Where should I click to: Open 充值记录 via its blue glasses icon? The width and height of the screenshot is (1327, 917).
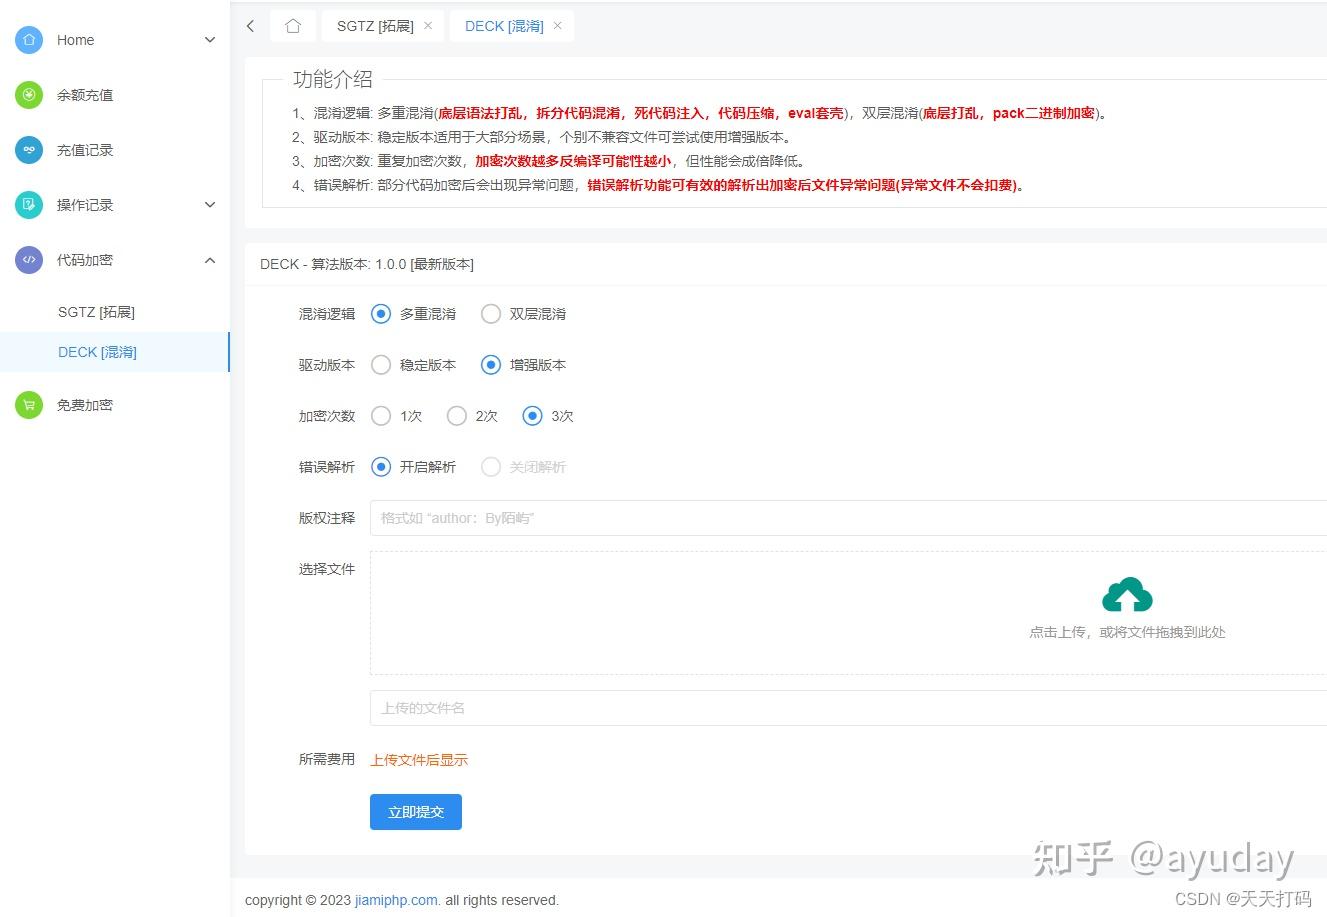[30, 150]
